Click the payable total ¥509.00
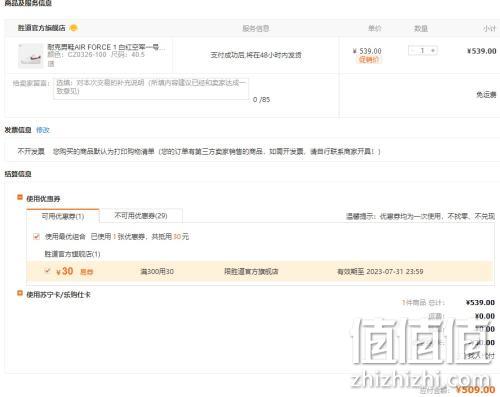 [475, 389]
